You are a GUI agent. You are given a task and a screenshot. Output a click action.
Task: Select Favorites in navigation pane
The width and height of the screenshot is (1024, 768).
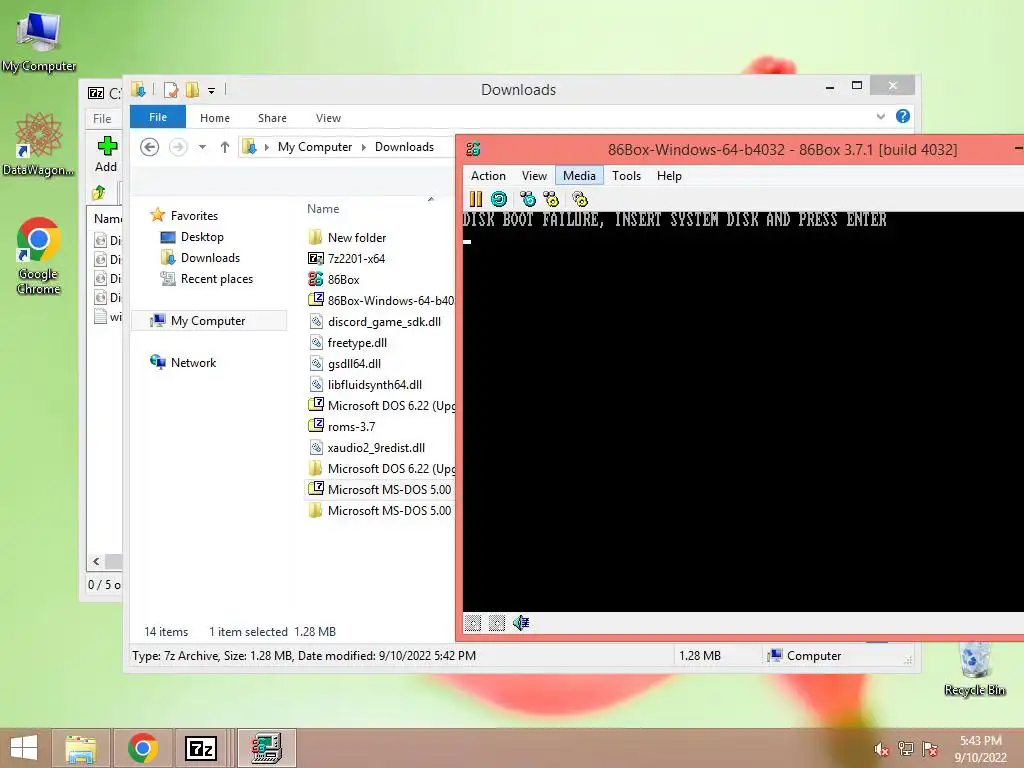click(194, 216)
